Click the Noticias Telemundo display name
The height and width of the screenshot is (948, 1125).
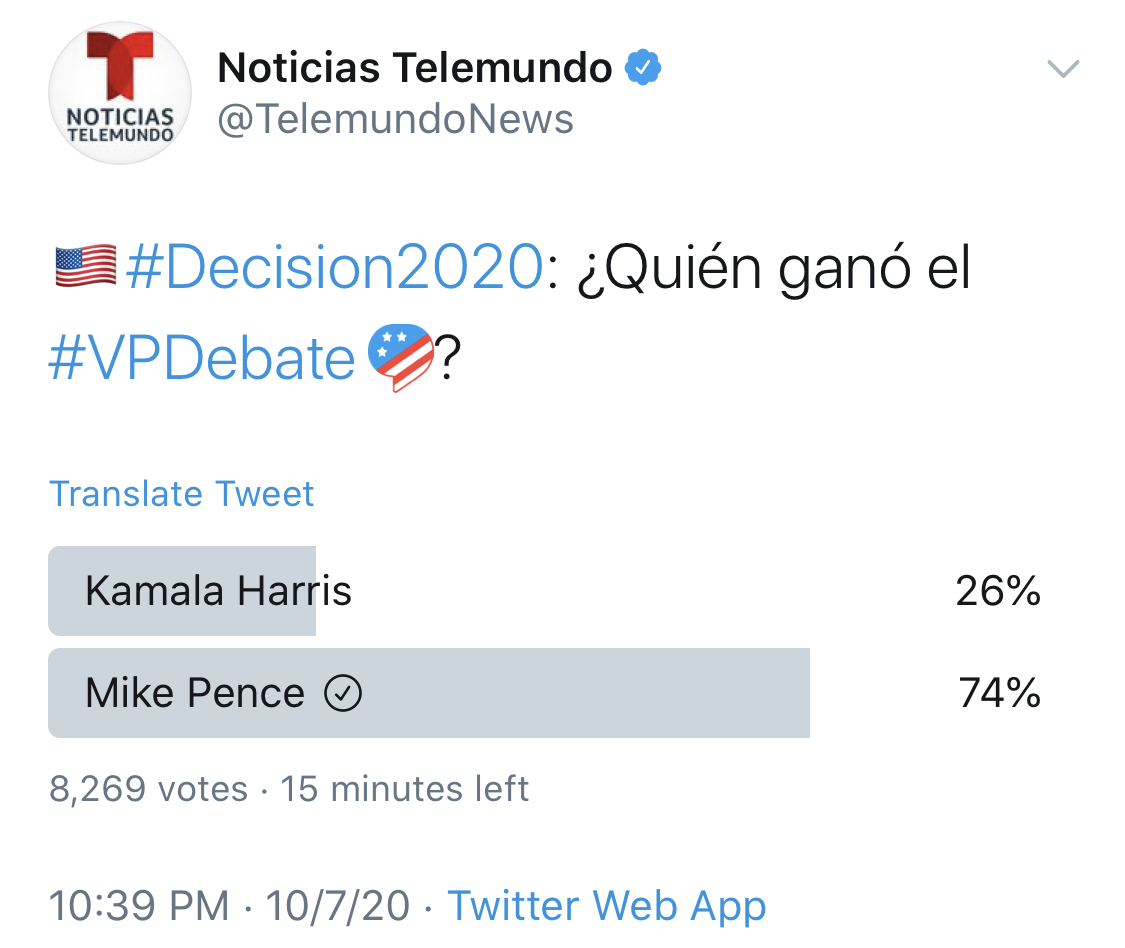[x=415, y=67]
